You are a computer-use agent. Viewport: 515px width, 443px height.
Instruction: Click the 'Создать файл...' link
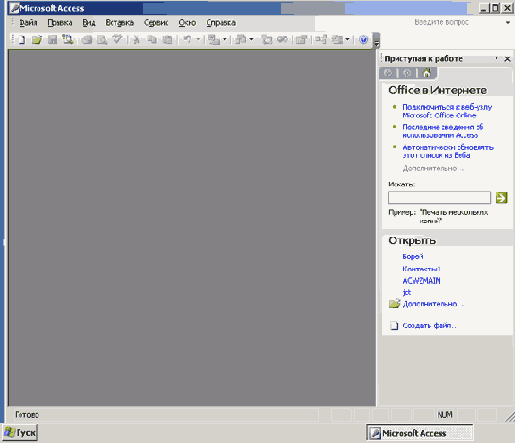[429, 325]
